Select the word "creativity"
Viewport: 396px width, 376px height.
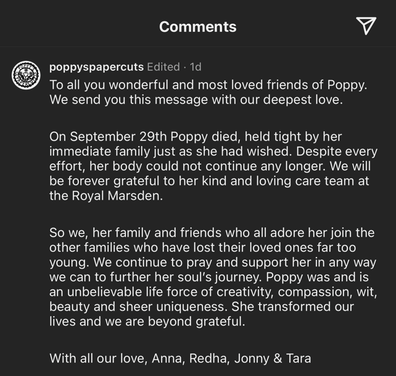click(244, 292)
